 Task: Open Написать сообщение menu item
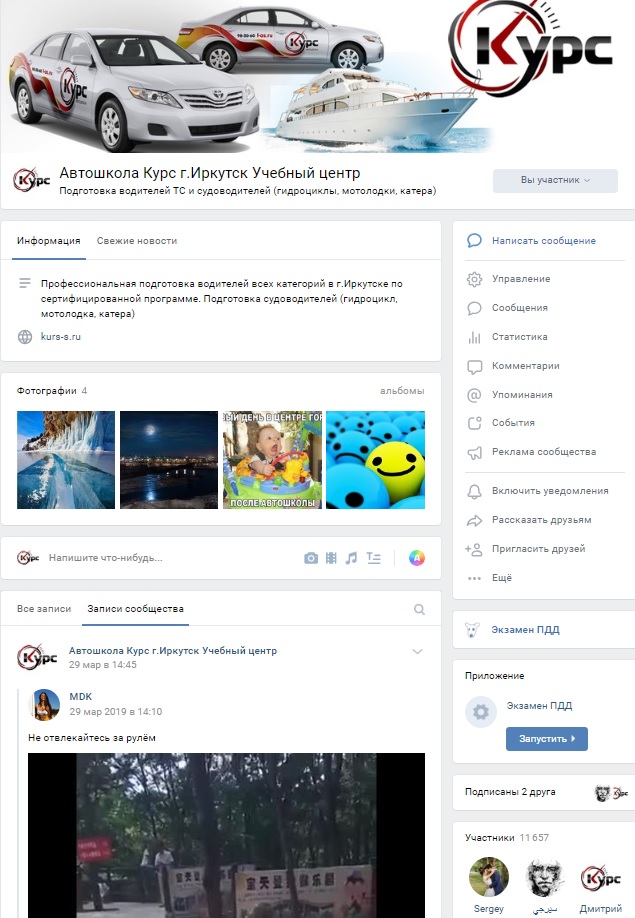coord(544,241)
